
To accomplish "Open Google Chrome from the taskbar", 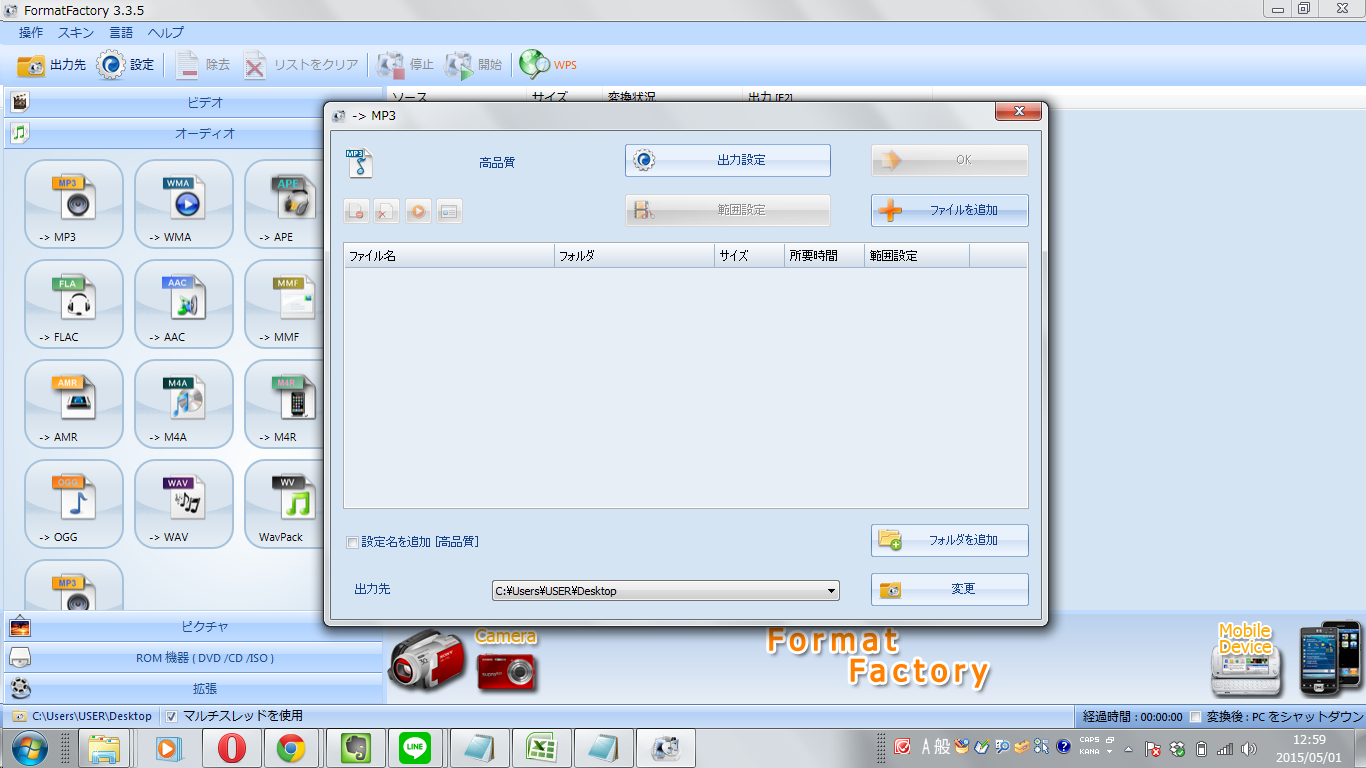I will point(291,747).
